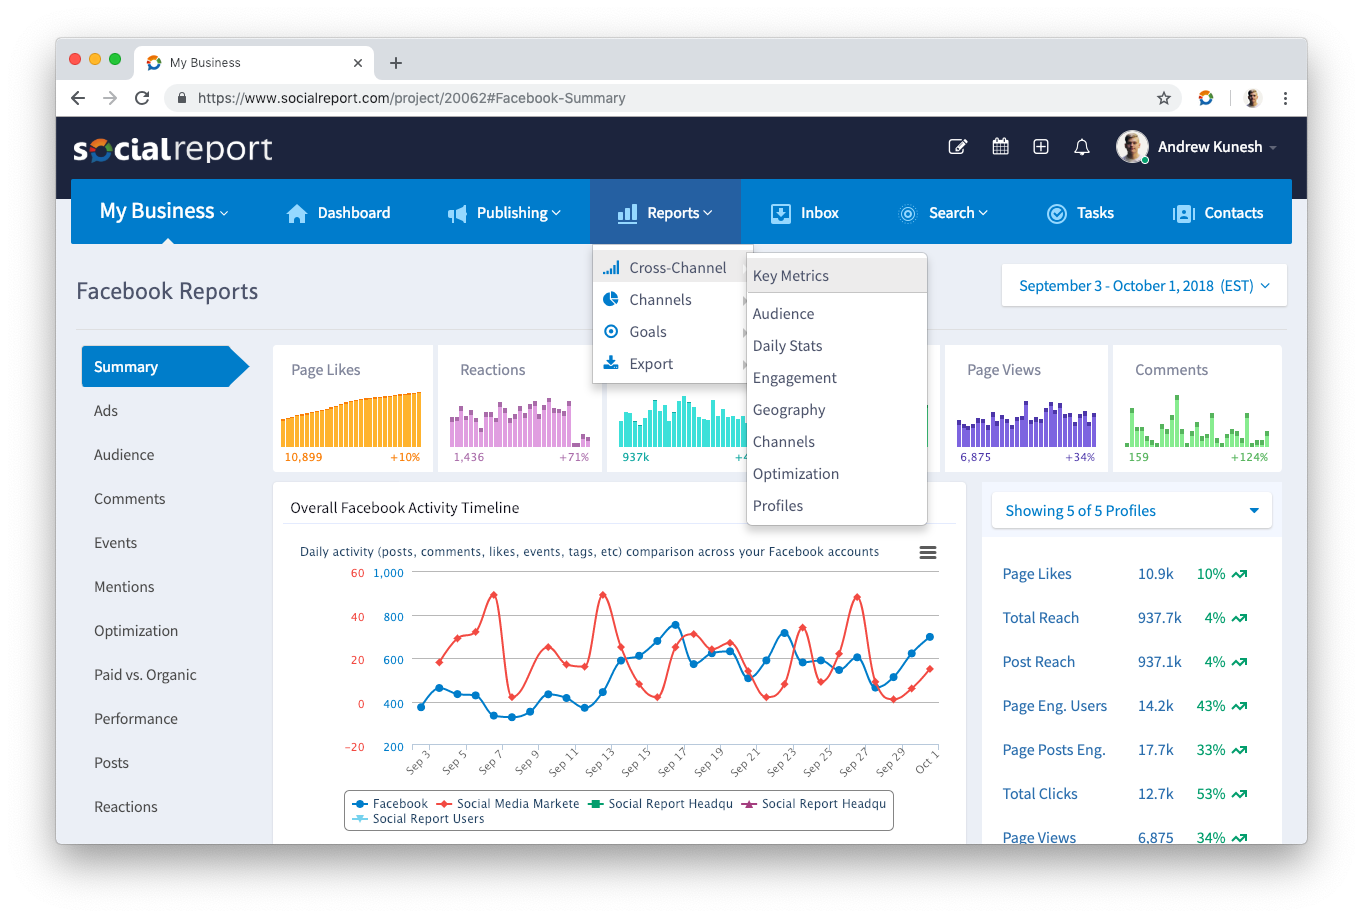The height and width of the screenshot is (918, 1363).
Task: Bookmark this page with star icon
Action: 1164,98
